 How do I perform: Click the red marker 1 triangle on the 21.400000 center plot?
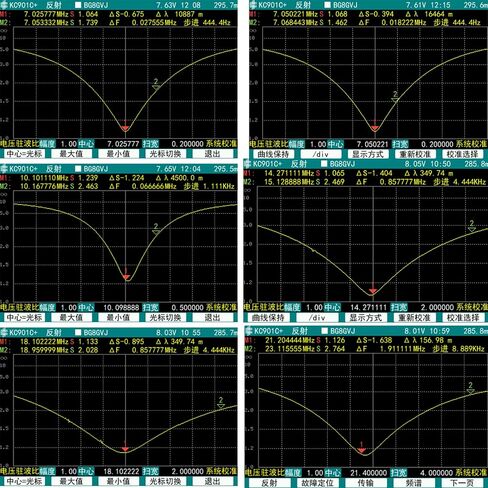pos(361,451)
